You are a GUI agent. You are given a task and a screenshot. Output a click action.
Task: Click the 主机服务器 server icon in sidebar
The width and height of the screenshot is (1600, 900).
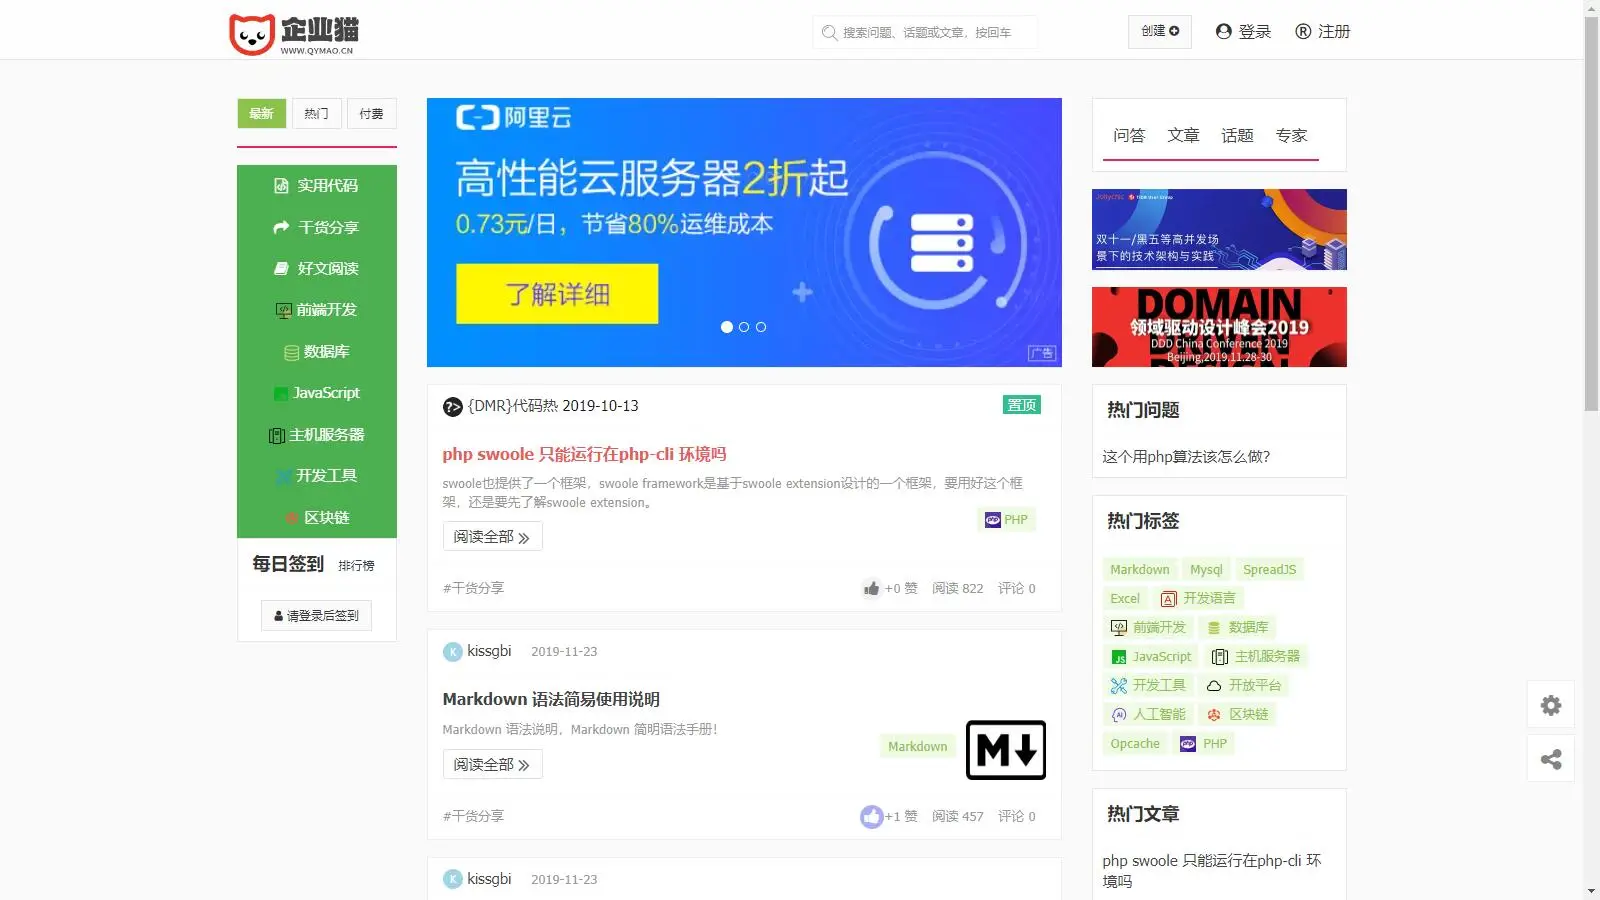click(277, 434)
